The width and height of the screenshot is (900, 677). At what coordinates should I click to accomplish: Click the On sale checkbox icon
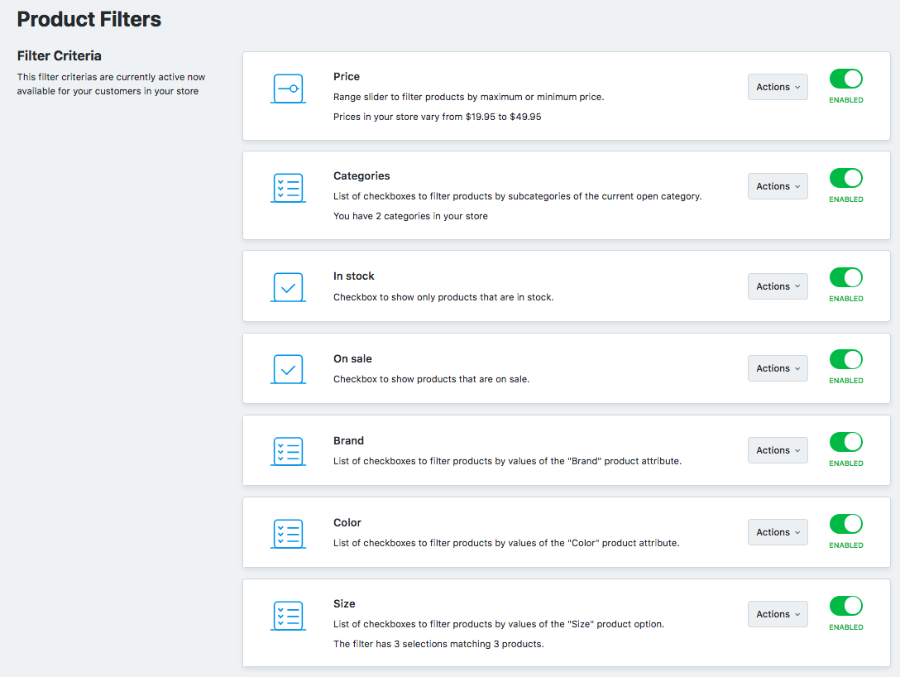pos(288,369)
